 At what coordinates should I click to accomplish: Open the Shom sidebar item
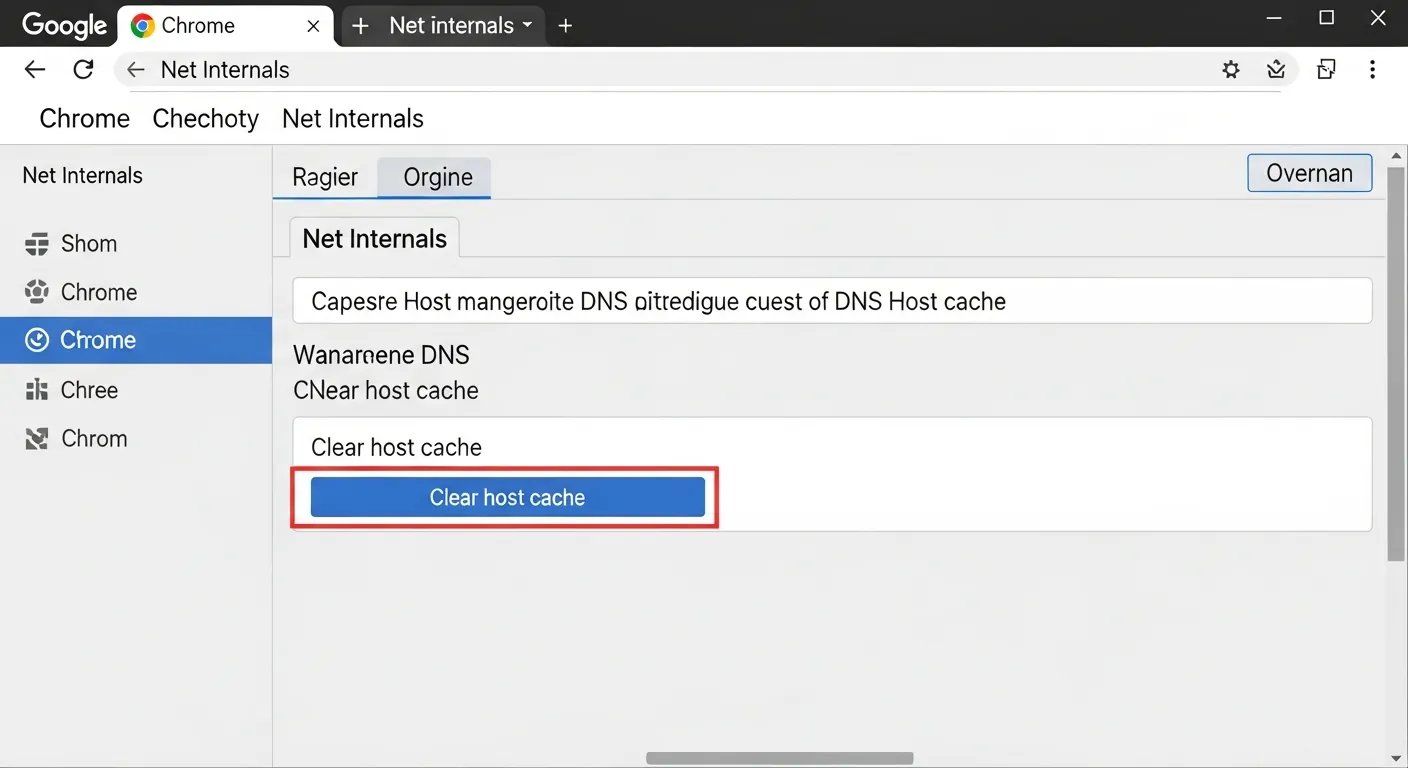pos(136,244)
